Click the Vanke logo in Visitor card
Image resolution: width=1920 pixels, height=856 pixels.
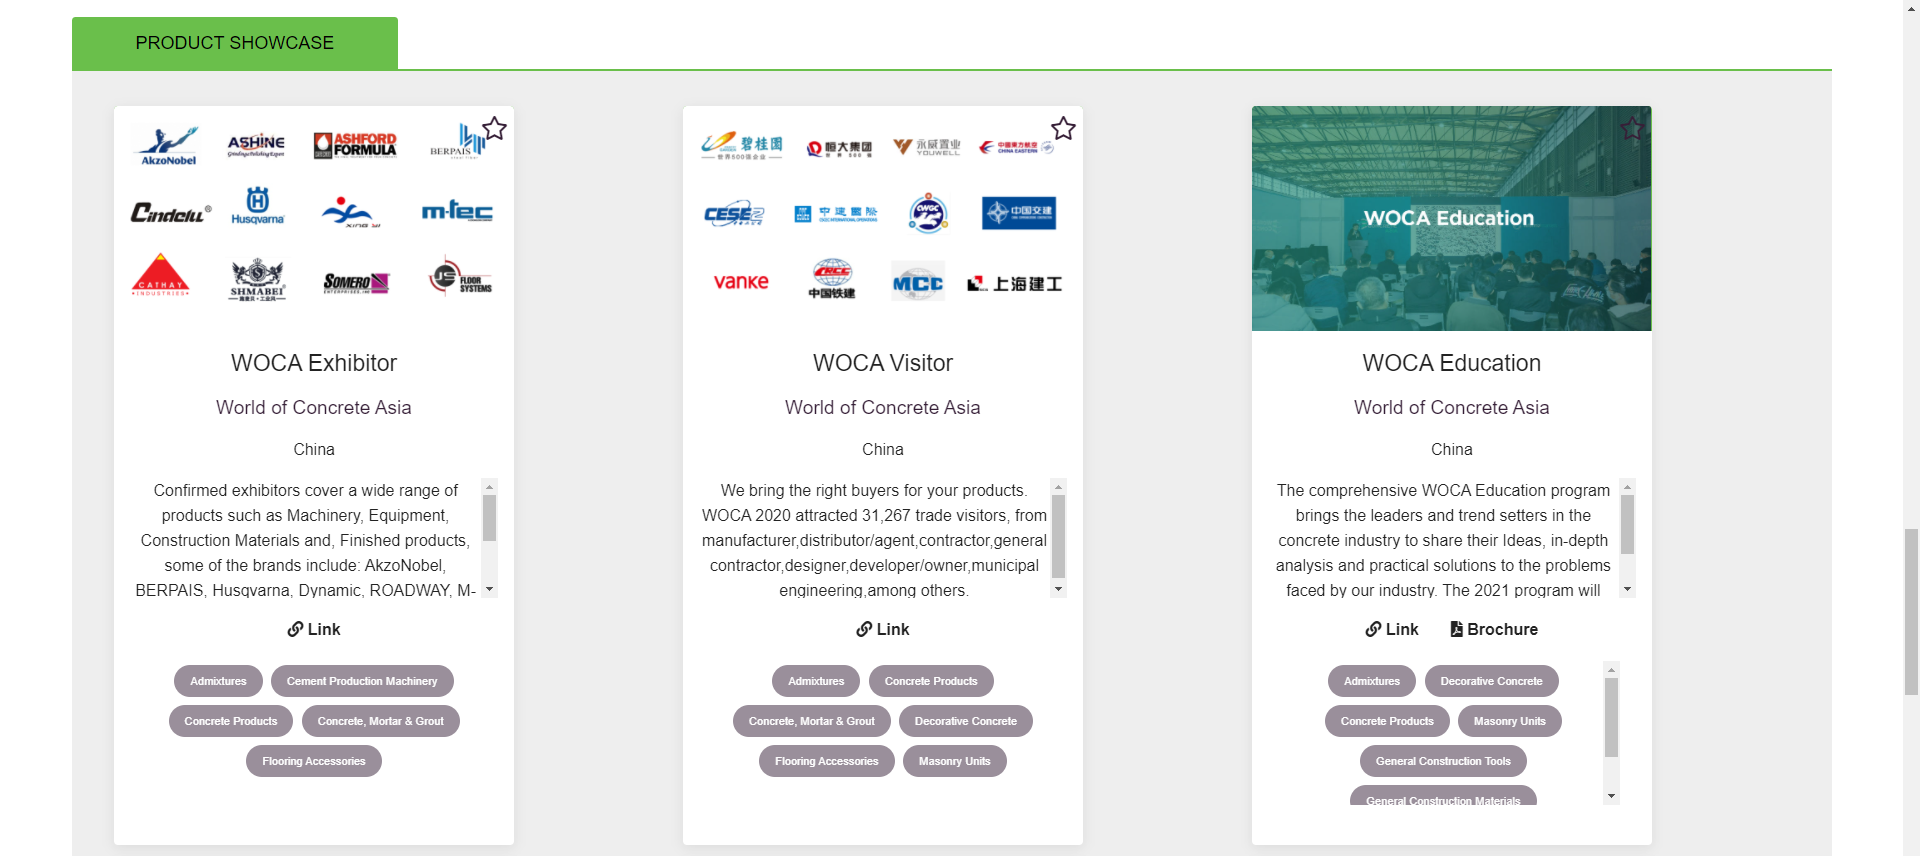(741, 282)
